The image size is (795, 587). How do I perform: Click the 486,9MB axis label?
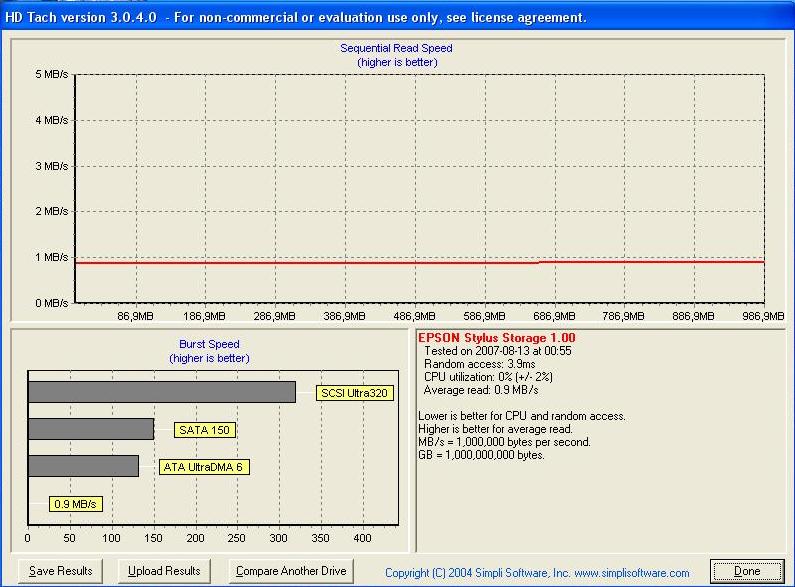coord(414,316)
